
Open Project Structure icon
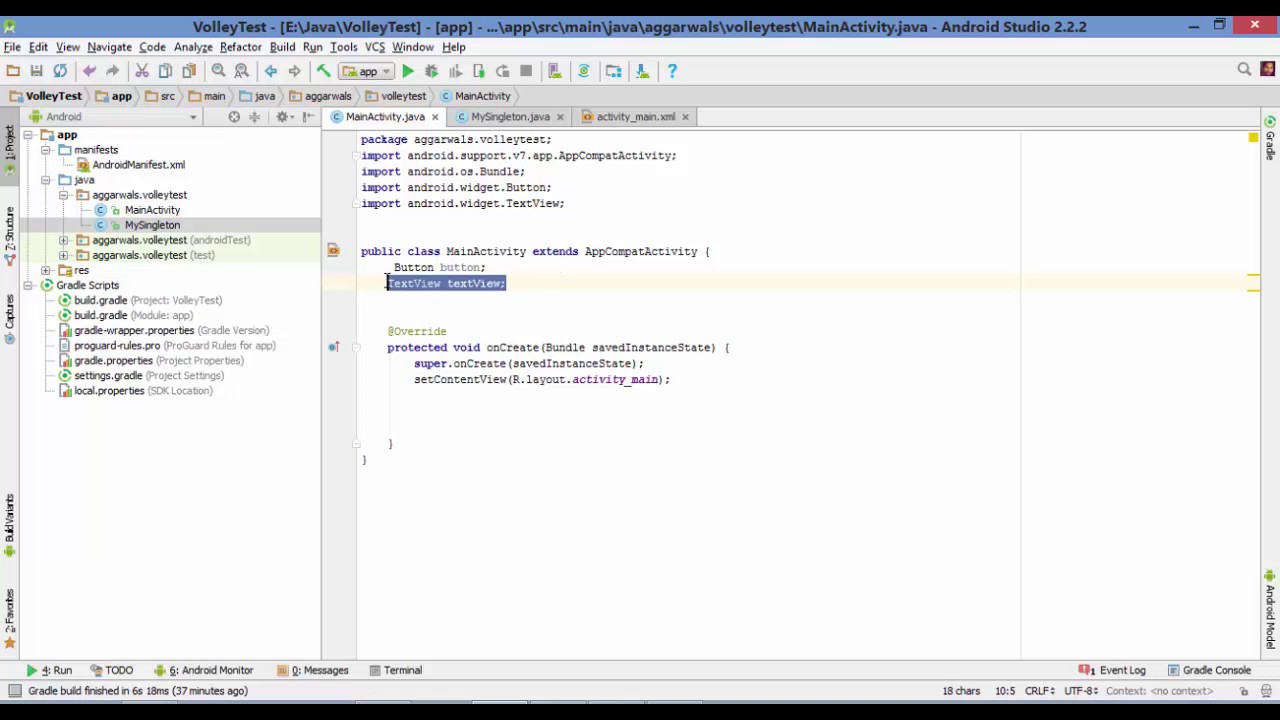pyautogui.click(x=613, y=71)
